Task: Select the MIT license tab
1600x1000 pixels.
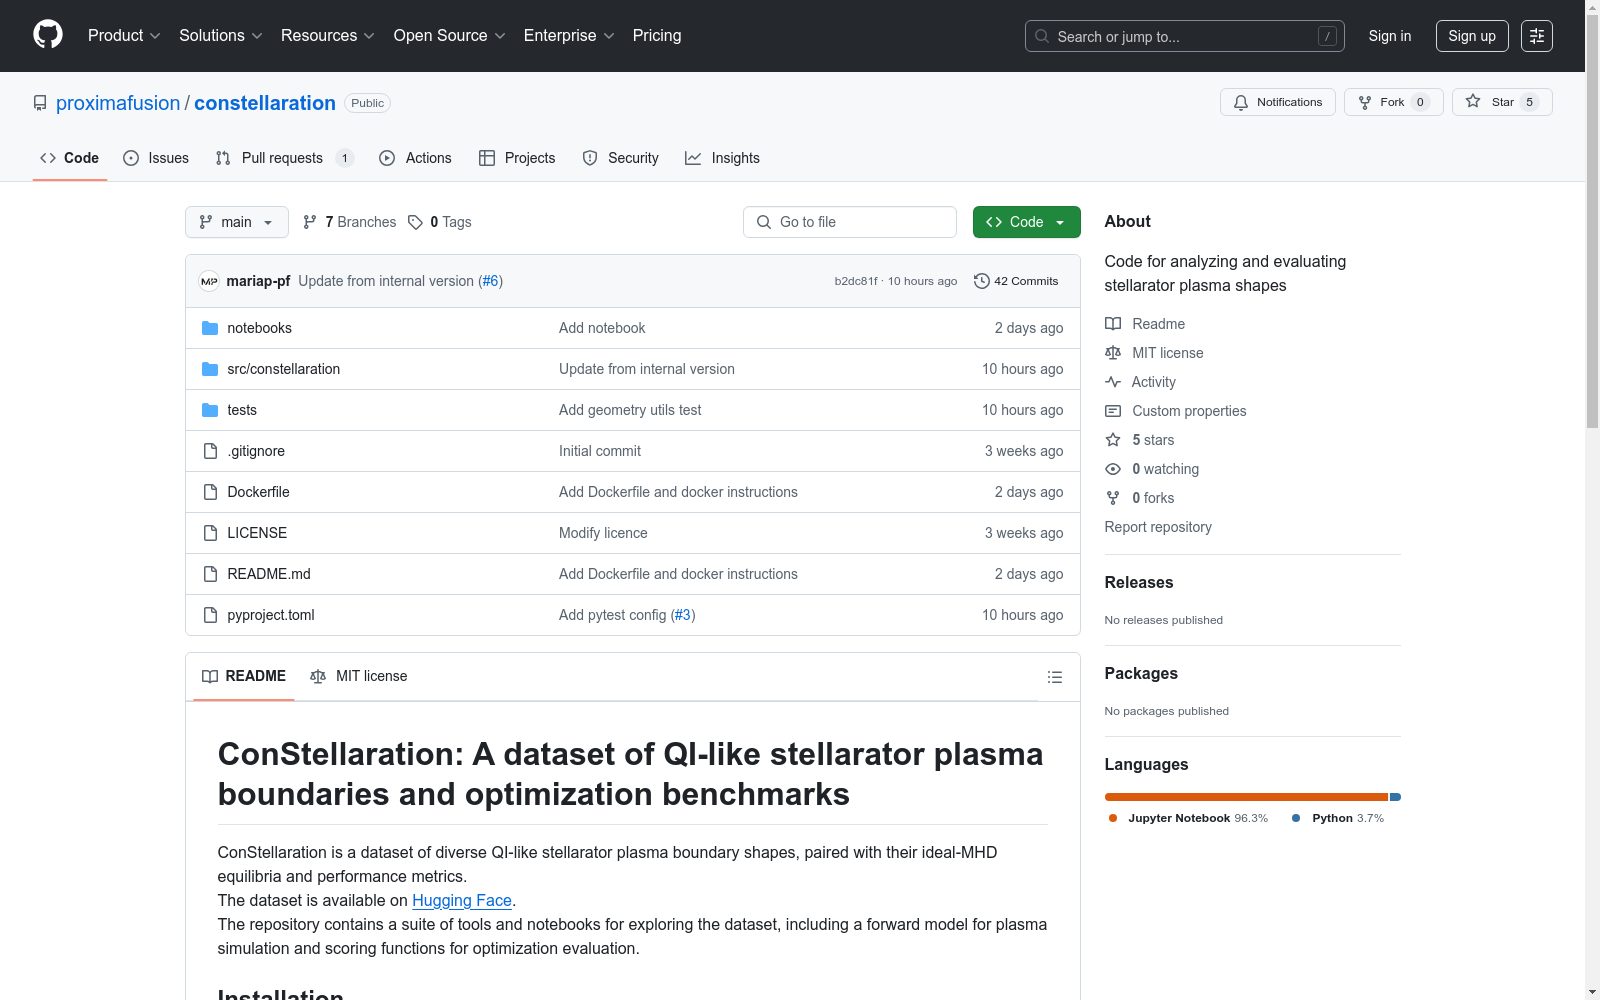Action: pos(359,676)
